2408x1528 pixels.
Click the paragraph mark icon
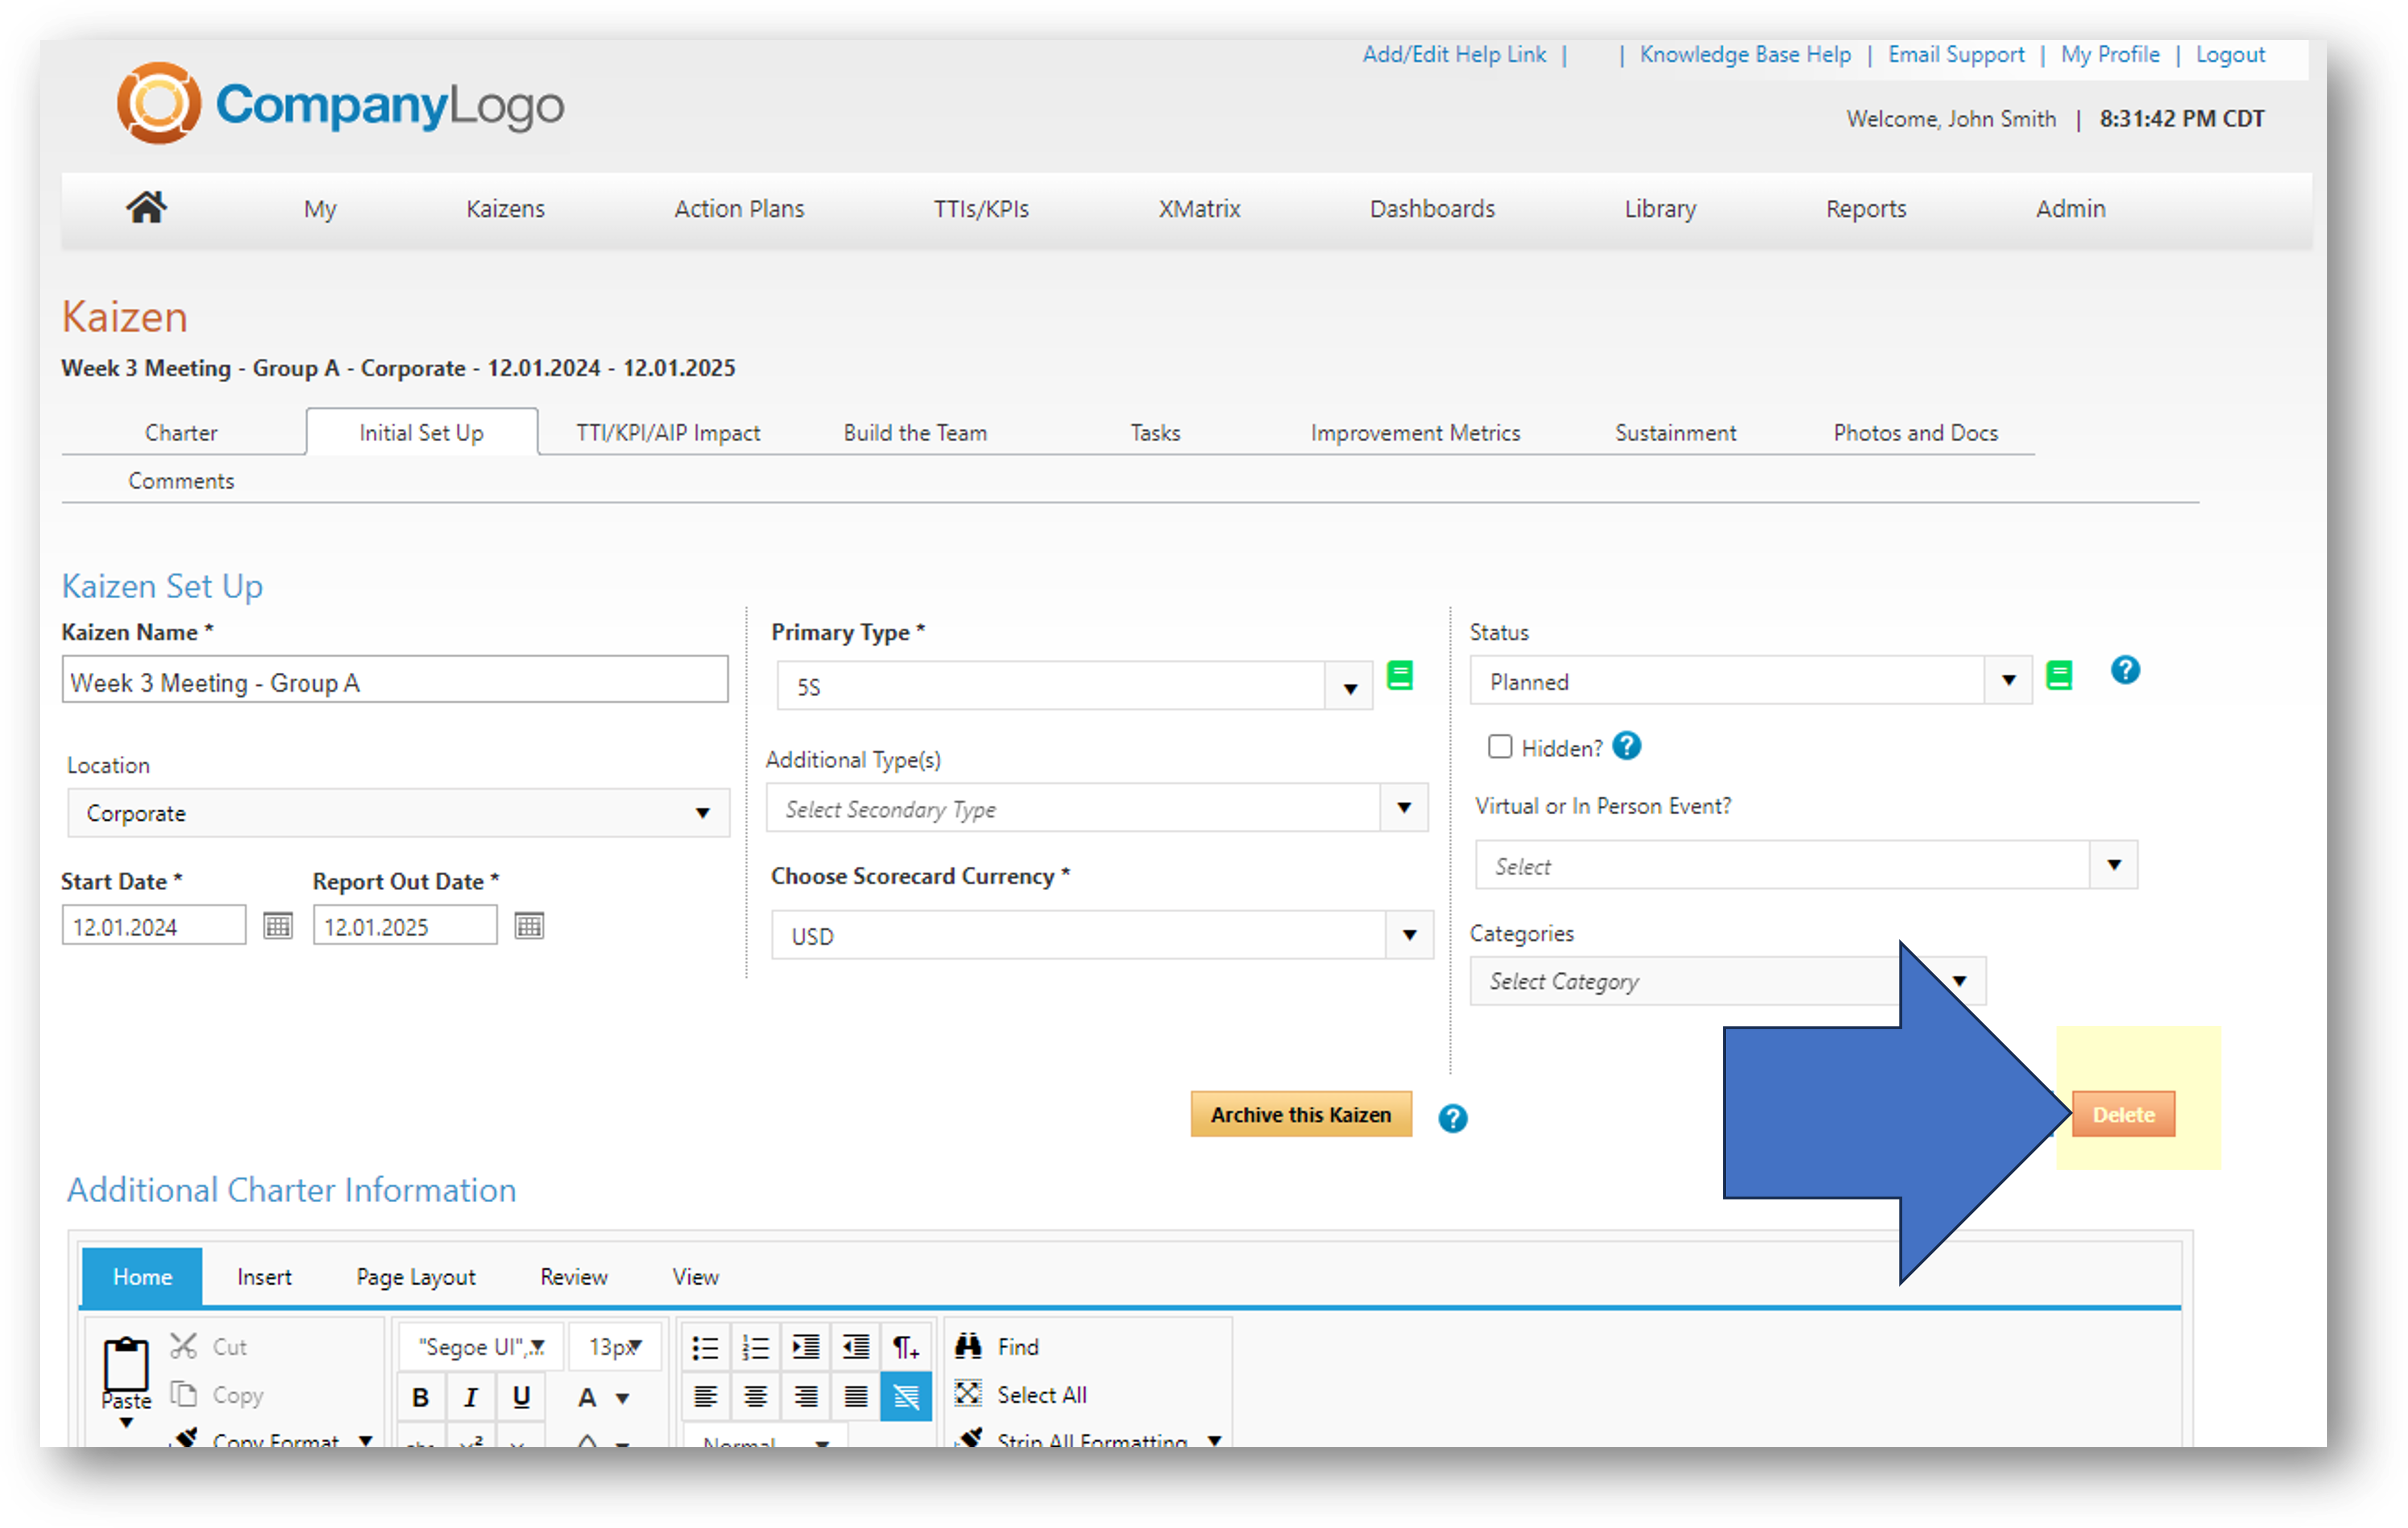(x=906, y=1347)
